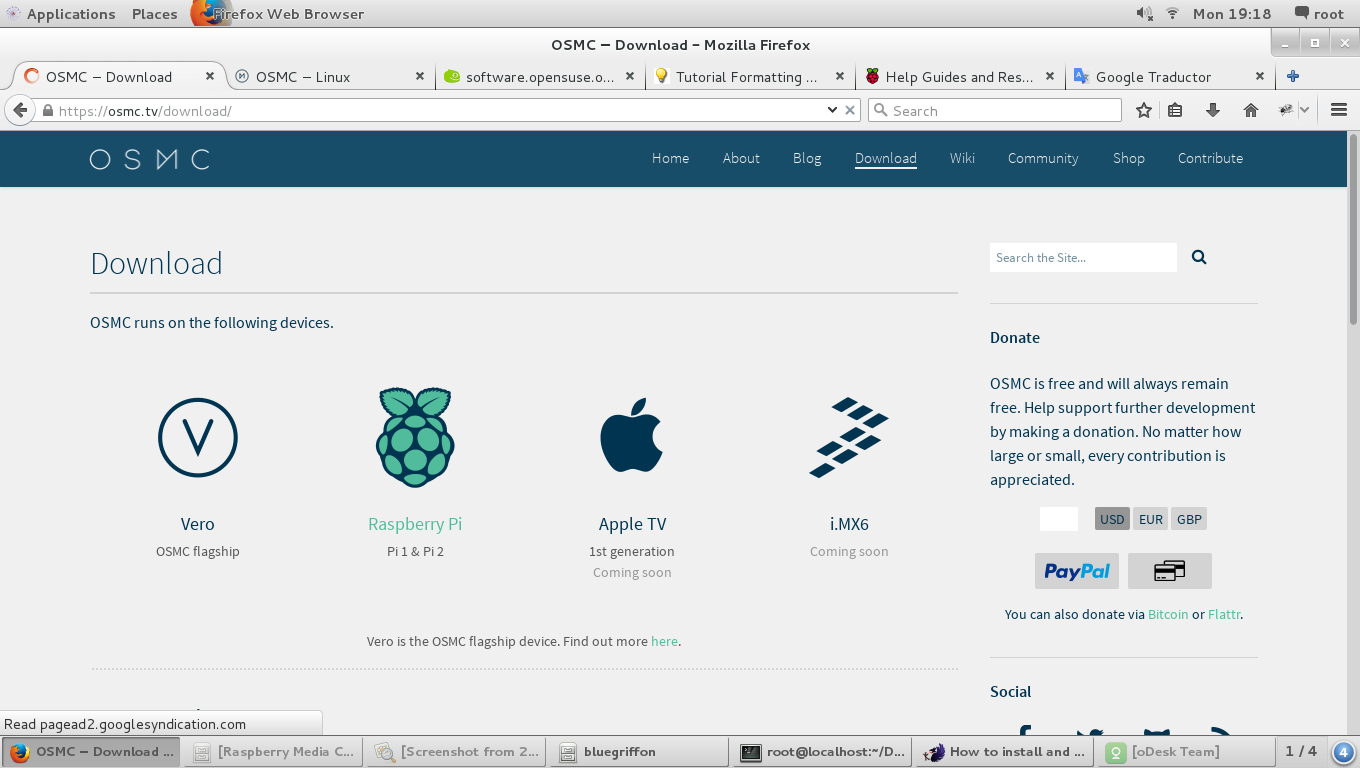Image resolution: width=1360 pixels, height=768 pixels.
Task: Follow the Flattr donation link
Action: tap(1224, 614)
